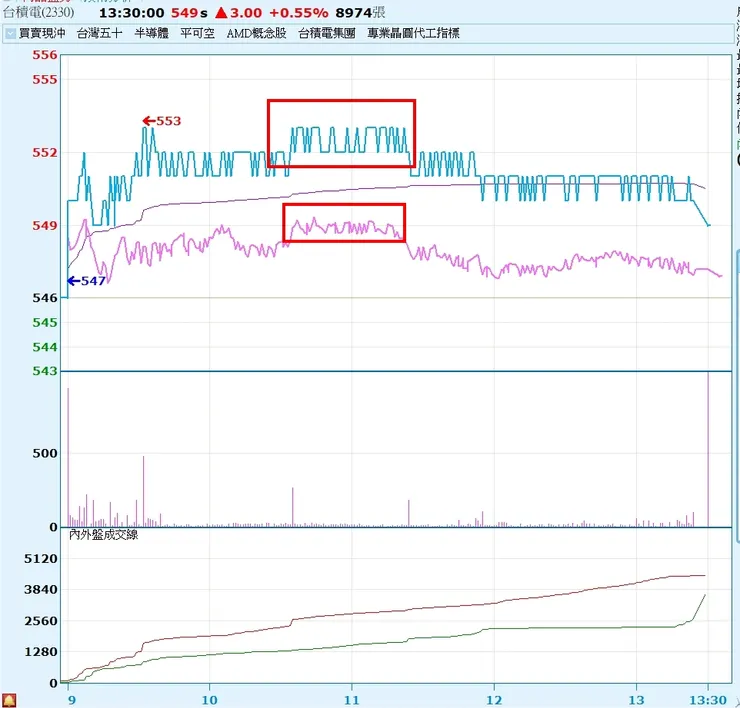Open the 專業晶圓代工指標 indicator link

pyautogui.click(x=413, y=33)
